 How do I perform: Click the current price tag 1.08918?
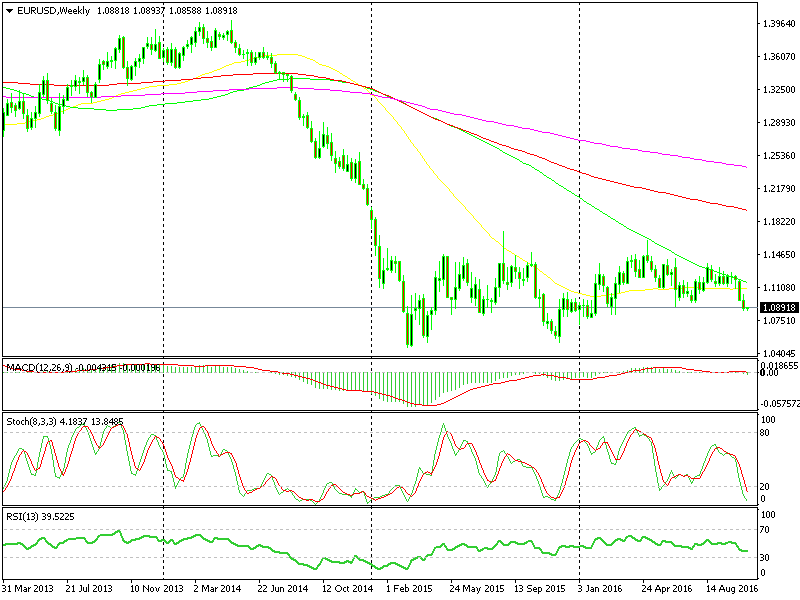click(x=779, y=307)
